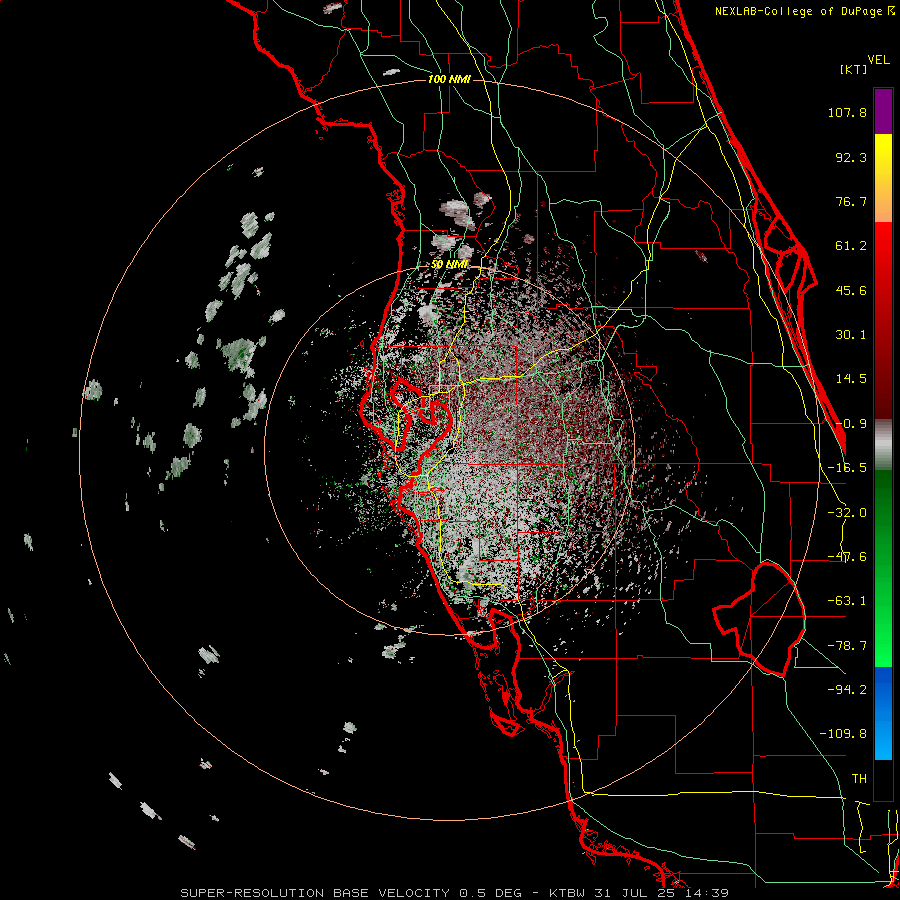Click the -63.1 velocity scale value
The width and height of the screenshot is (900, 900).
(847, 601)
